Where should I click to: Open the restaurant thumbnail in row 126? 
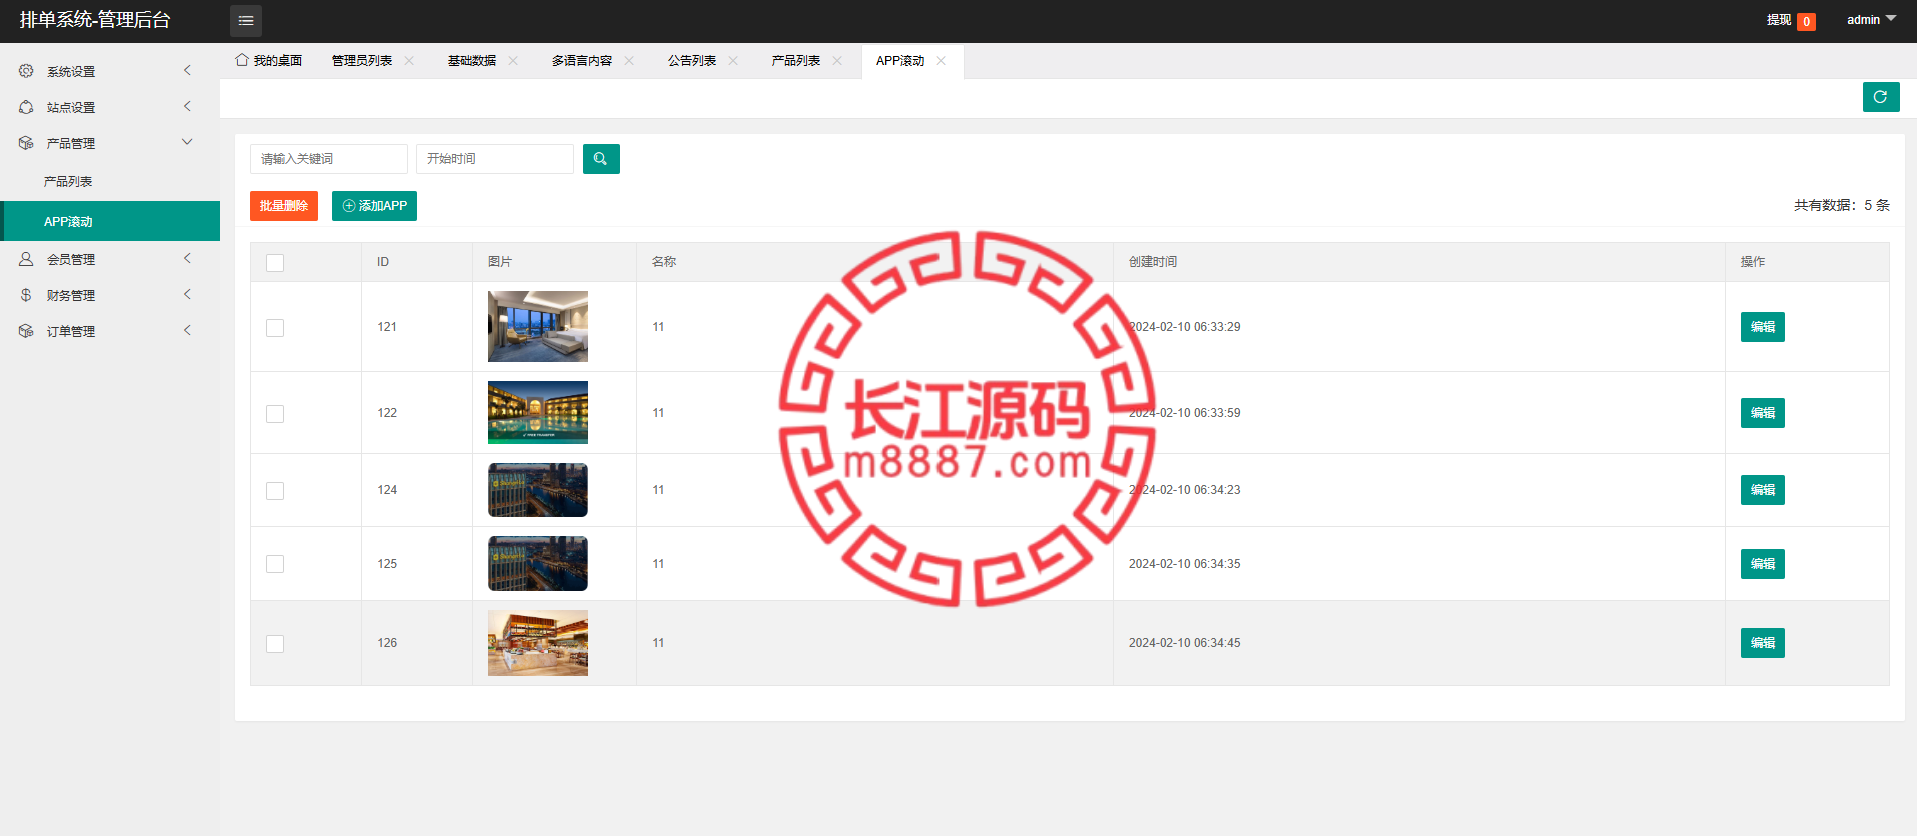[x=538, y=643]
